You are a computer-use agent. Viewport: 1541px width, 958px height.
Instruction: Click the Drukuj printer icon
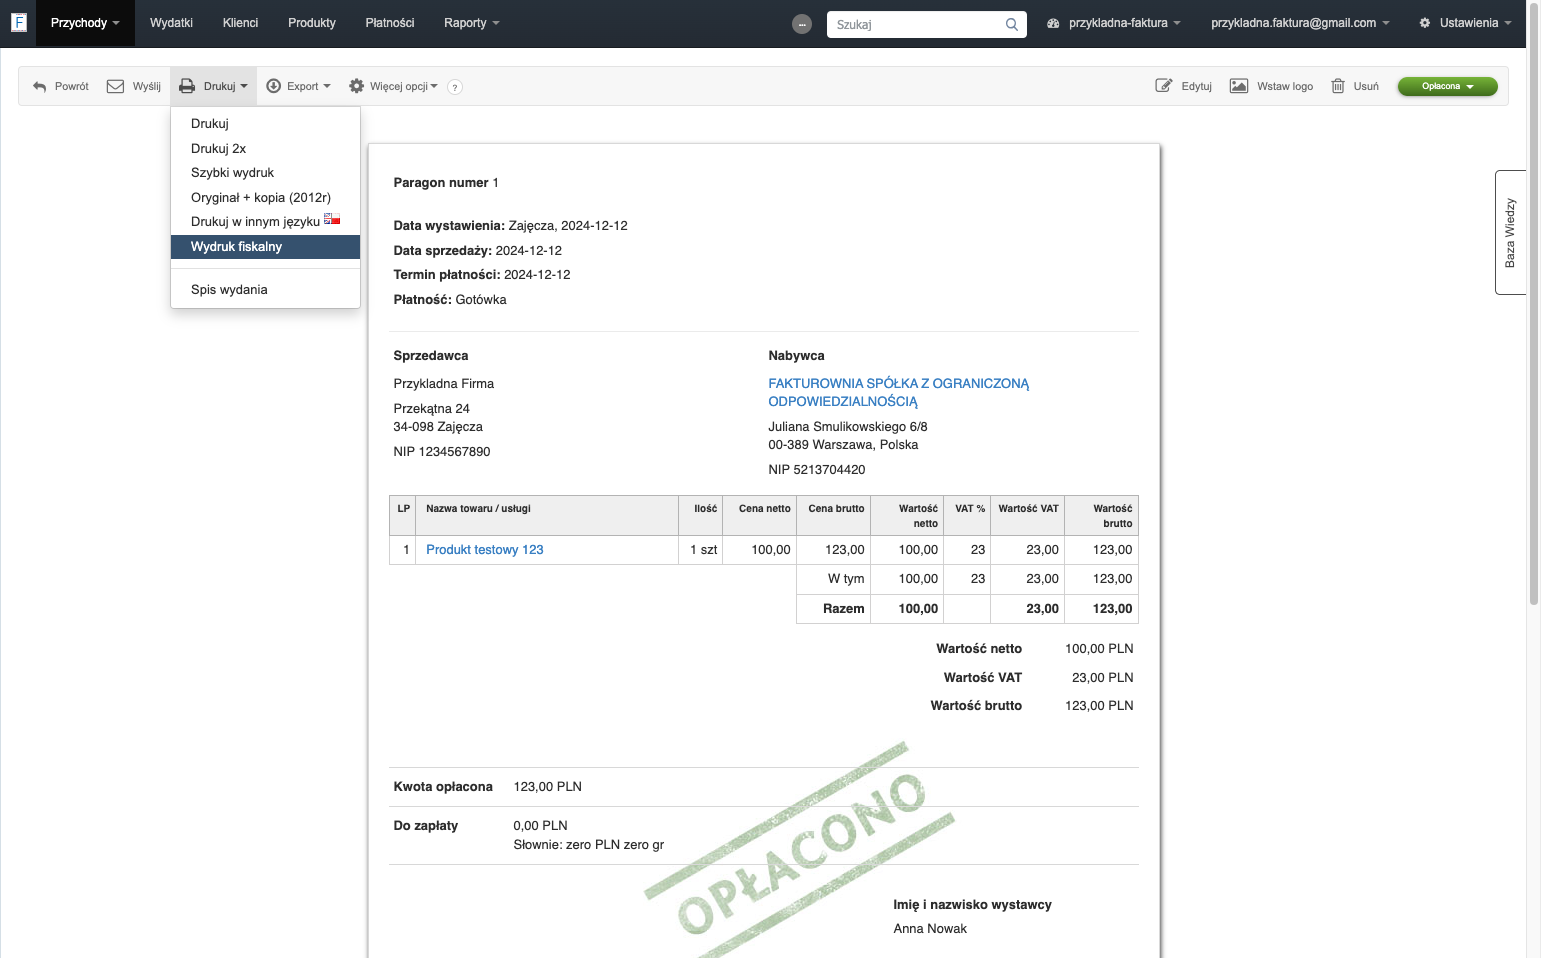187,86
